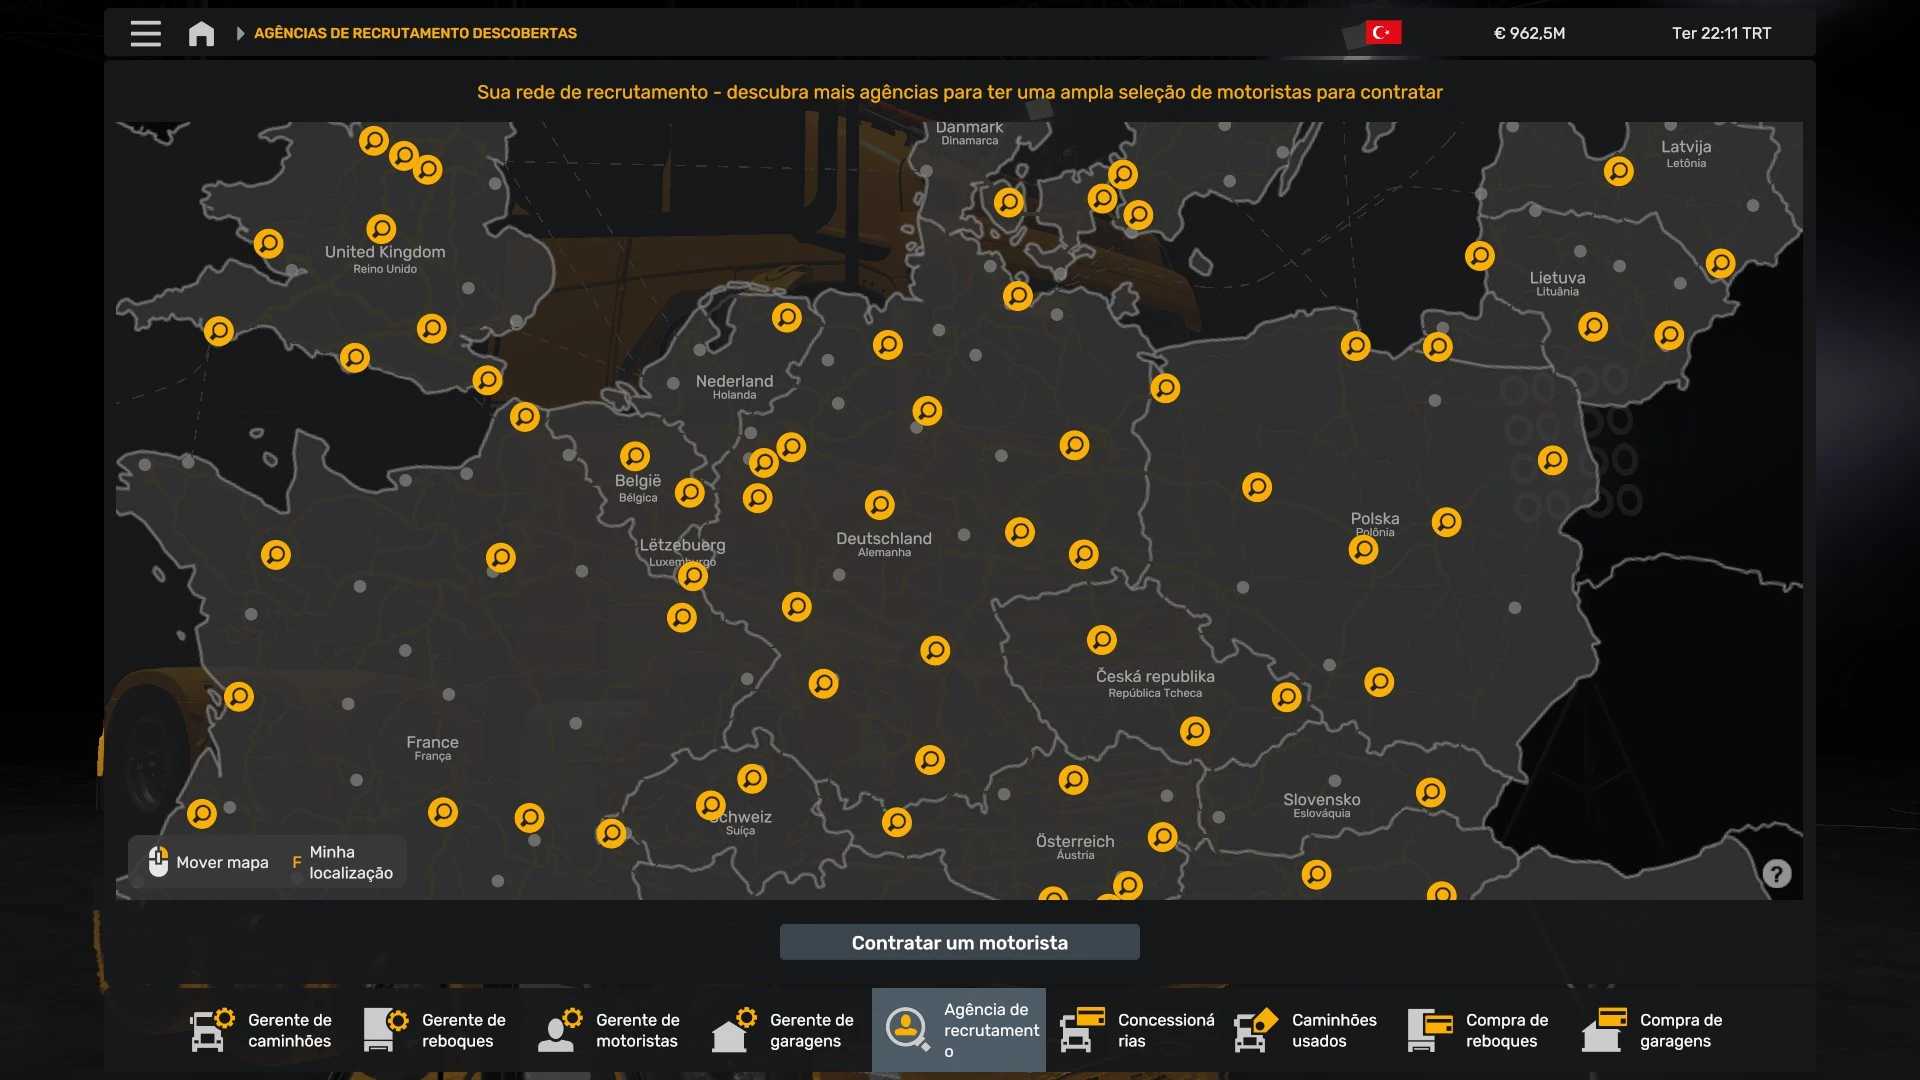Open Gerente de motoristas screen
Viewport: 1920px width, 1080px height.
coord(610,1030)
